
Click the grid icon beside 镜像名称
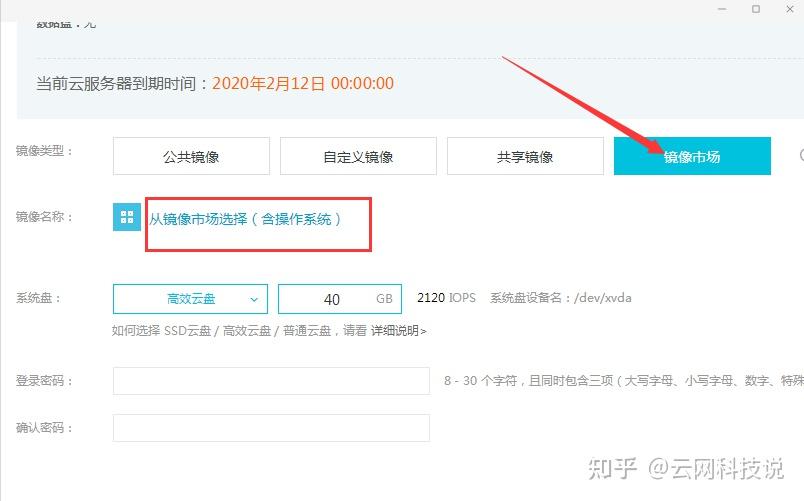click(127, 217)
